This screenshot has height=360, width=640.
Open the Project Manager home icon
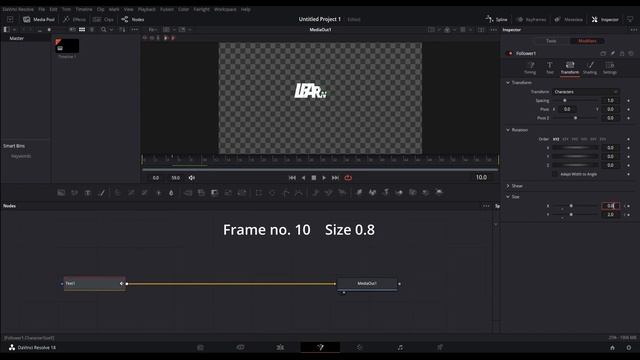click(612, 348)
